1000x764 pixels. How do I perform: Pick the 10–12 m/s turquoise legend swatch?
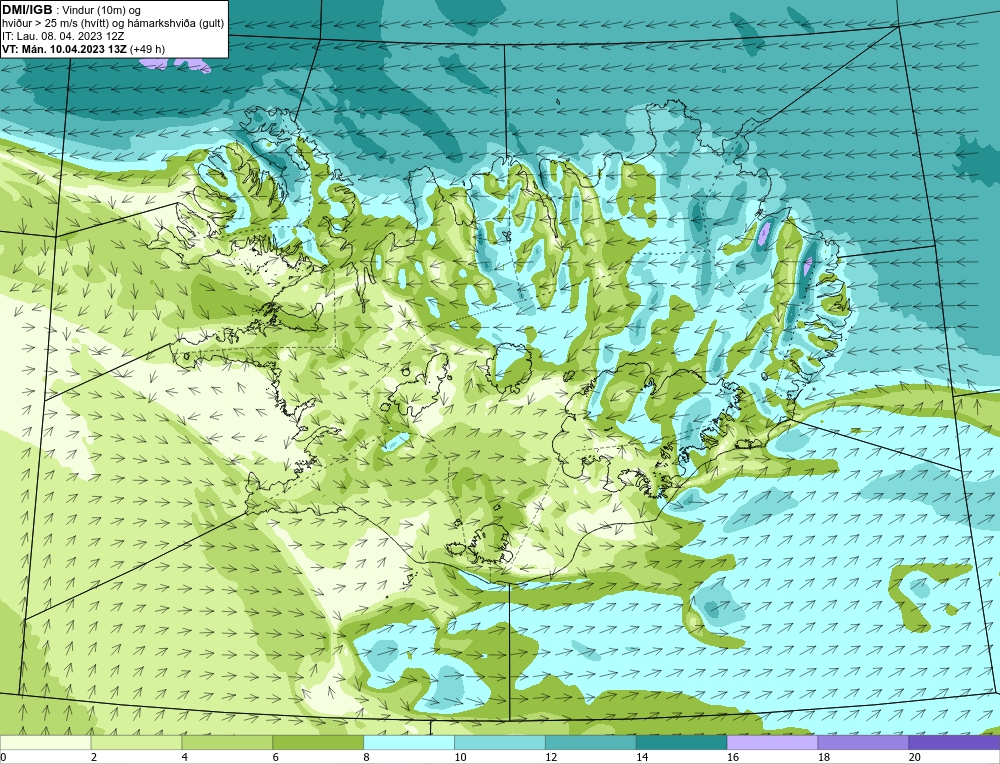[x=499, y=742]
